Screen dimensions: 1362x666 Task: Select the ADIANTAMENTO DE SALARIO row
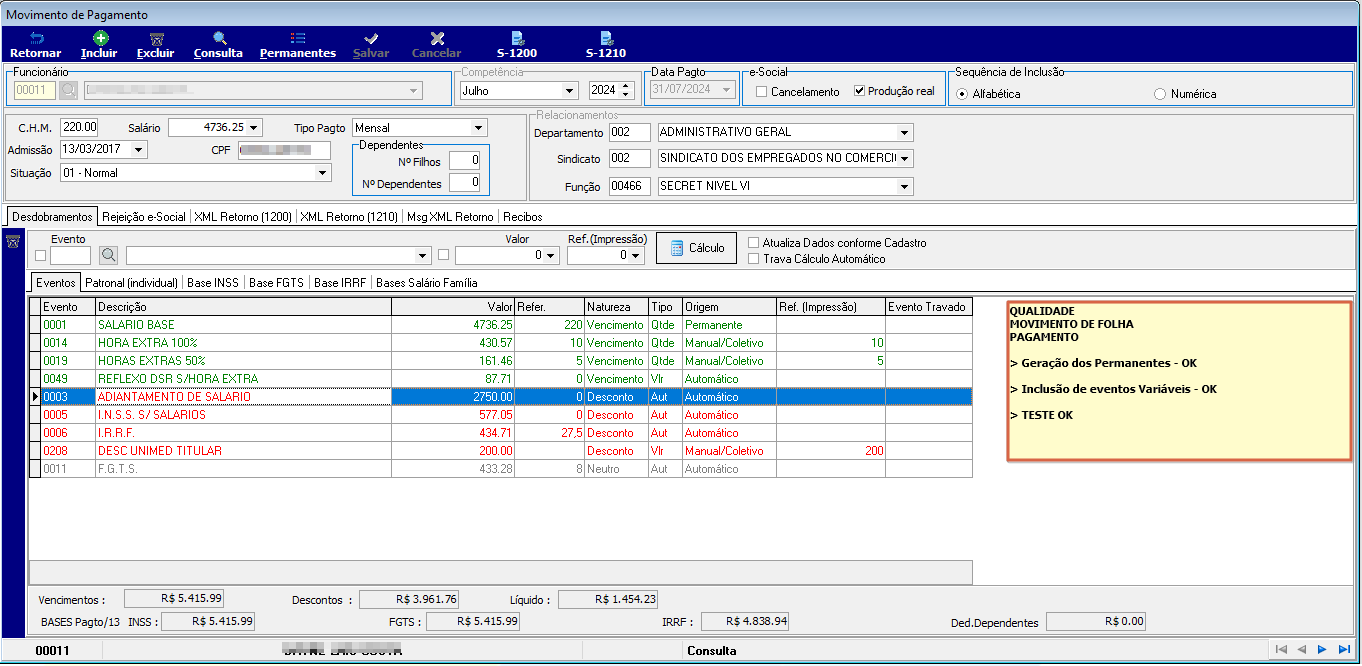click(500, 397)
